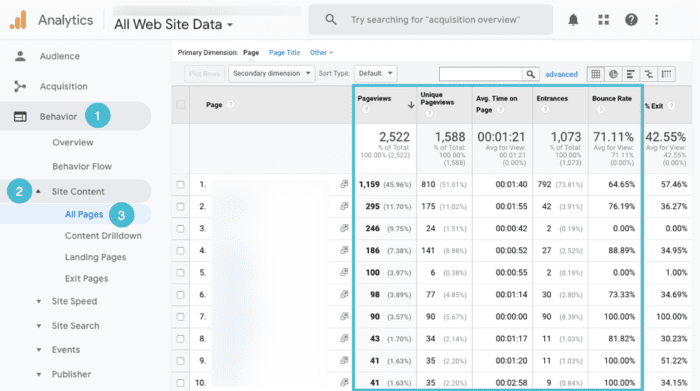Open row 6 page in new window icon

pyautogui.click(x=344, y=294)
